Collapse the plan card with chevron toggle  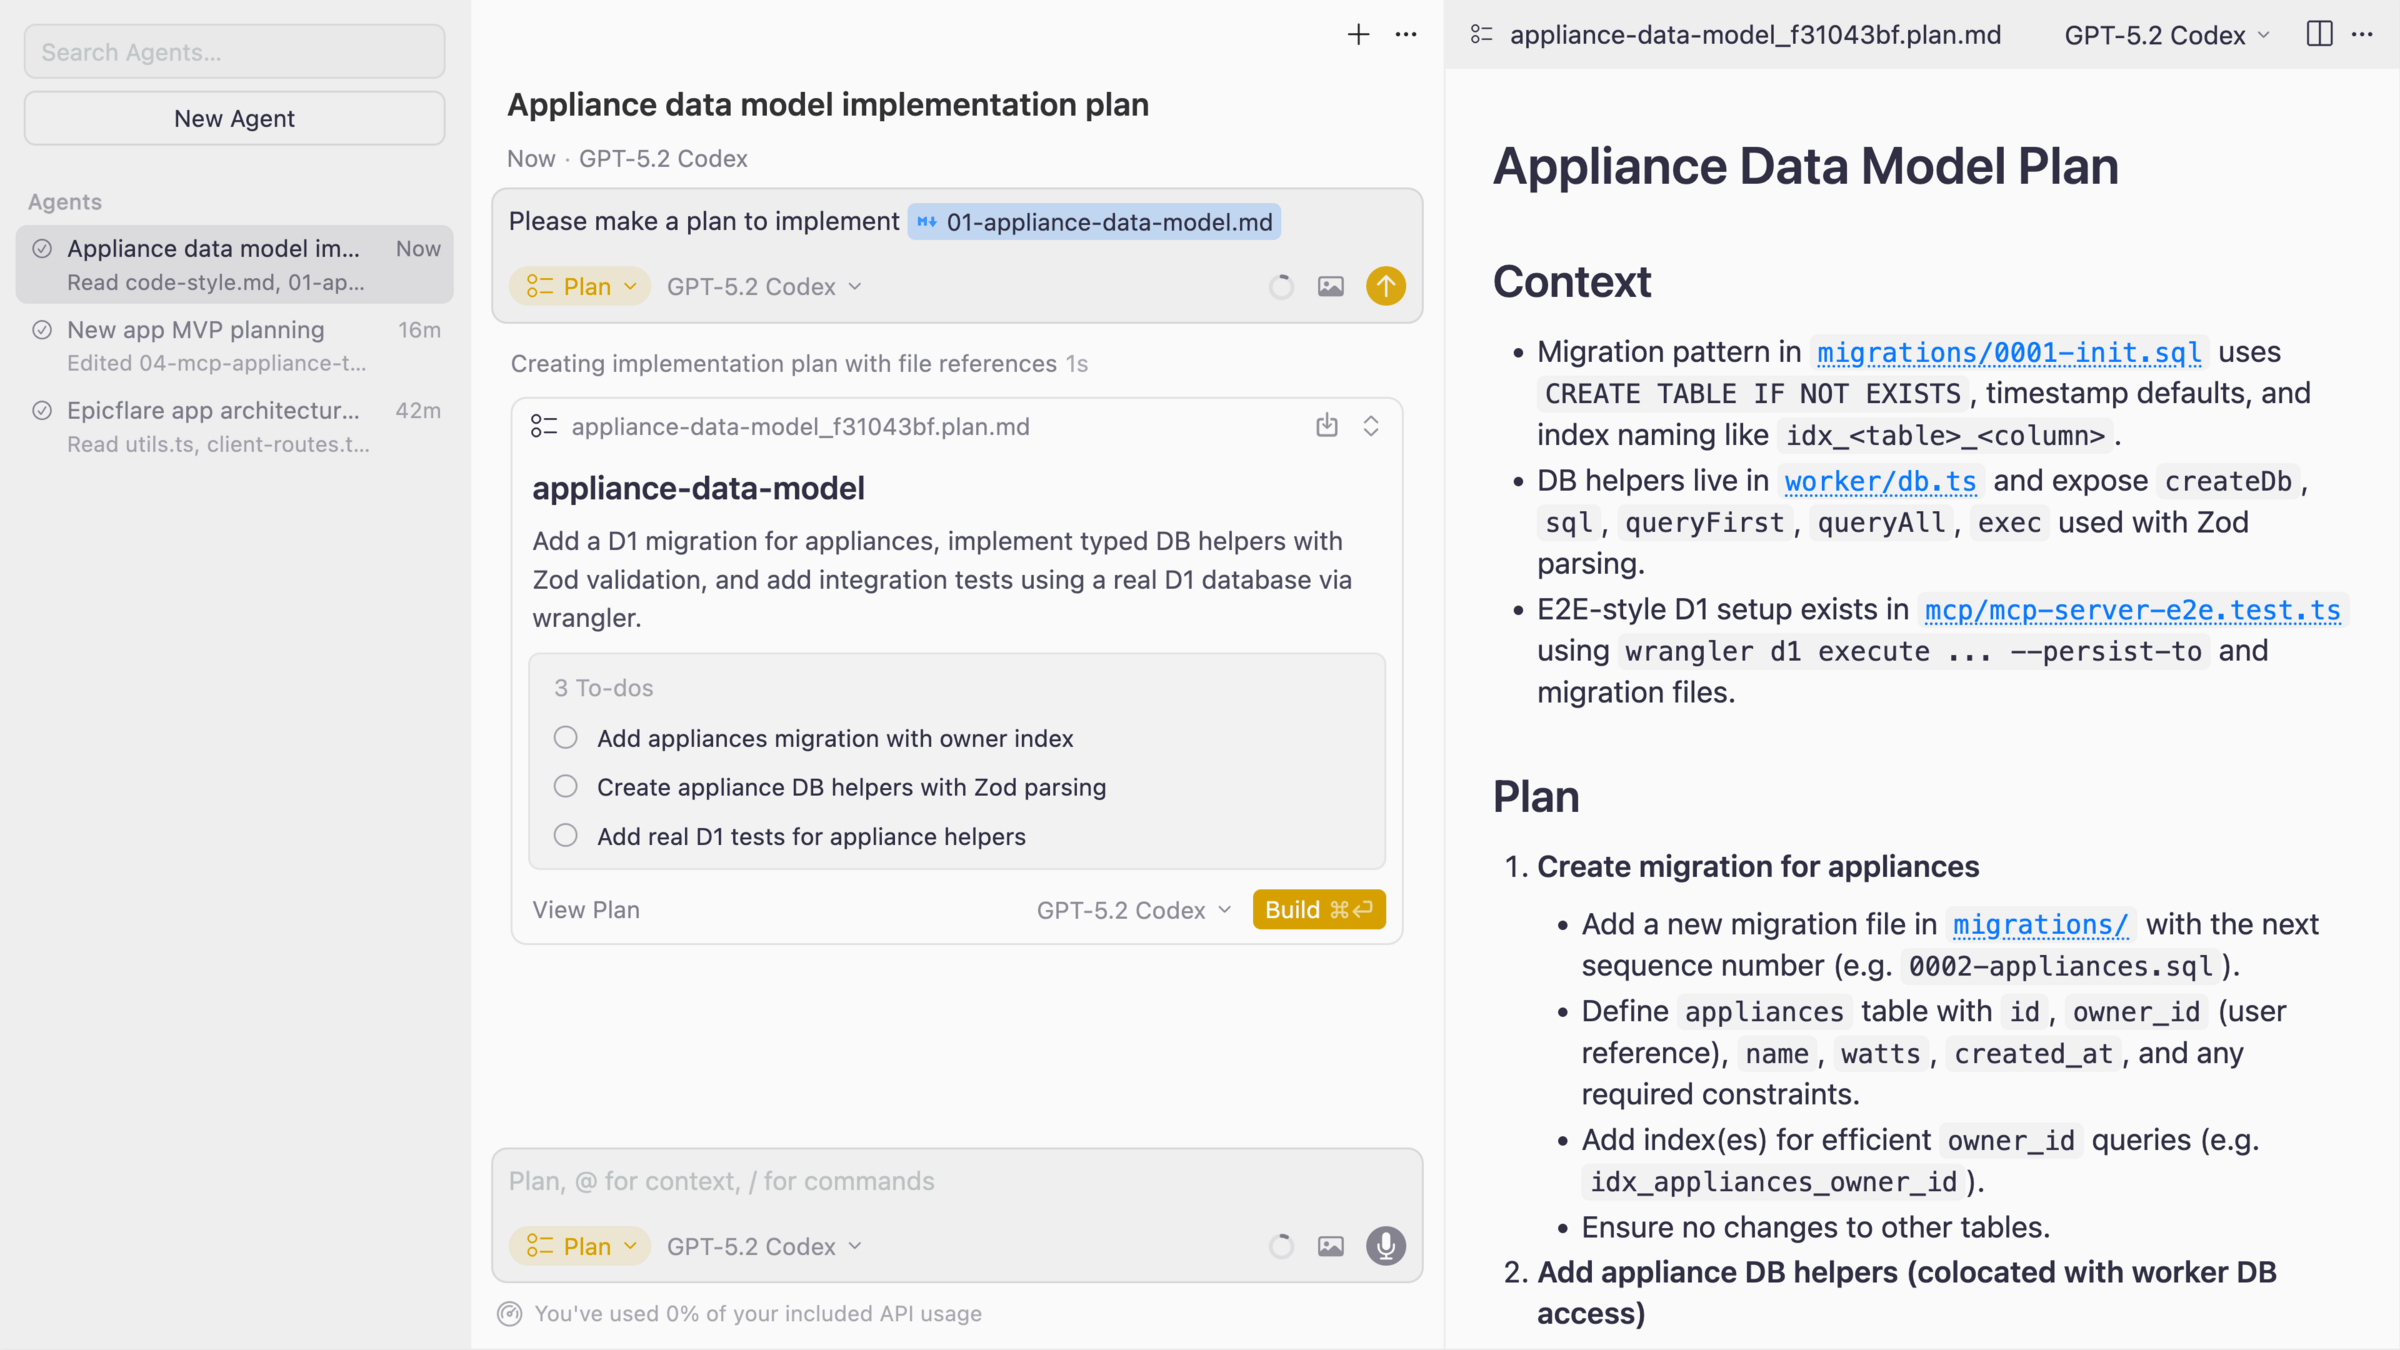1371,426
